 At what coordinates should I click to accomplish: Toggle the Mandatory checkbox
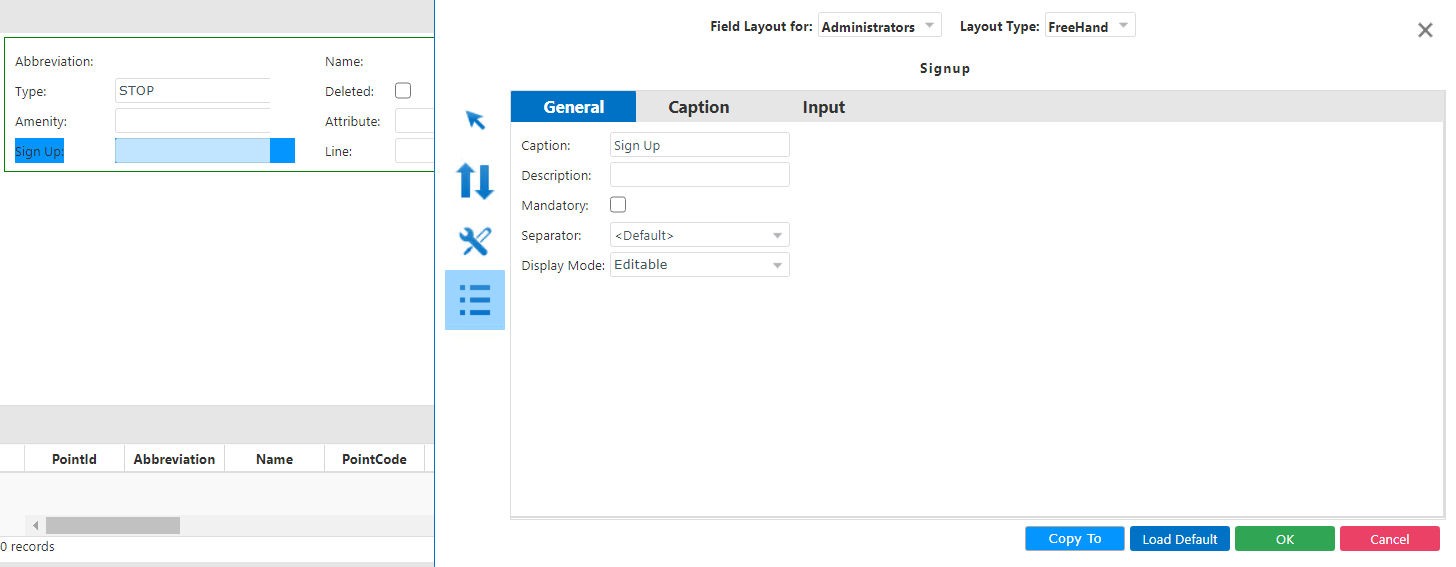(618, 205)
